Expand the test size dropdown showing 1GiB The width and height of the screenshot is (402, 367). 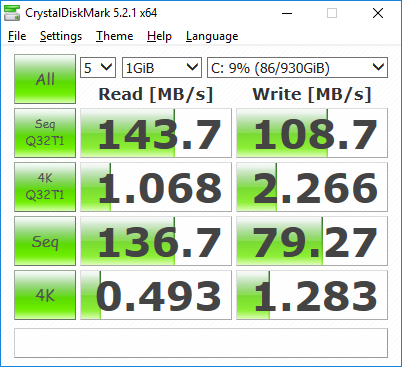[x=162, y=68]
